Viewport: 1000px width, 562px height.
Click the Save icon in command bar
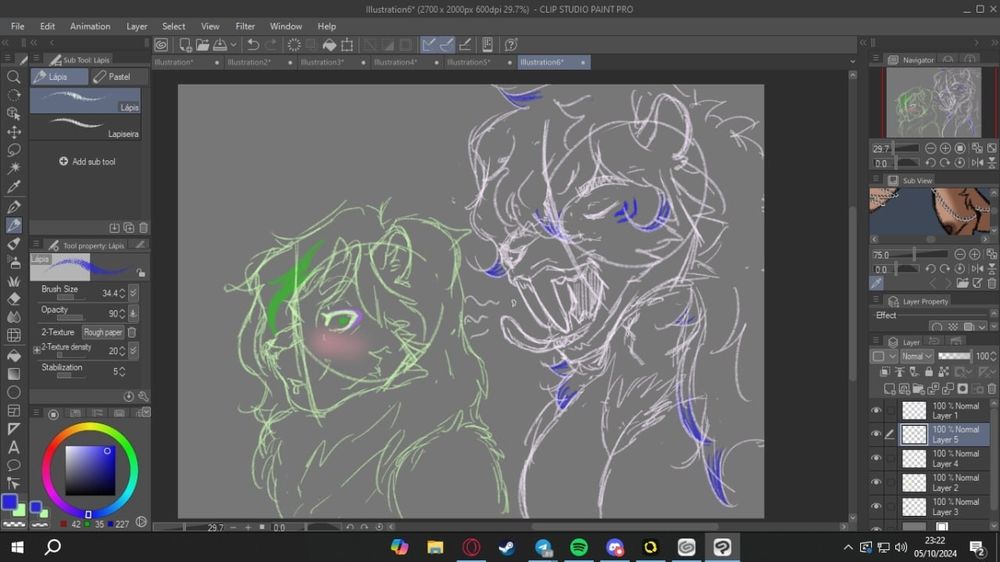point(220,45)
